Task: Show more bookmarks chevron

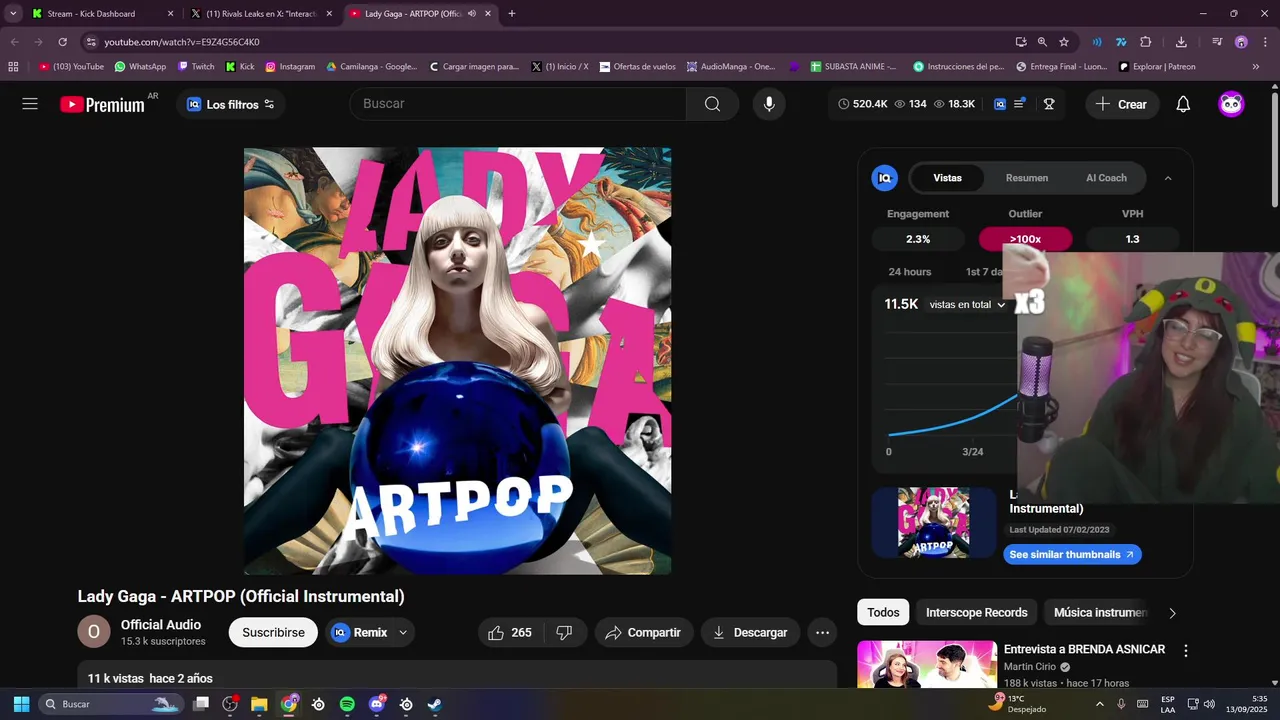Action: tap(1256, 67)
